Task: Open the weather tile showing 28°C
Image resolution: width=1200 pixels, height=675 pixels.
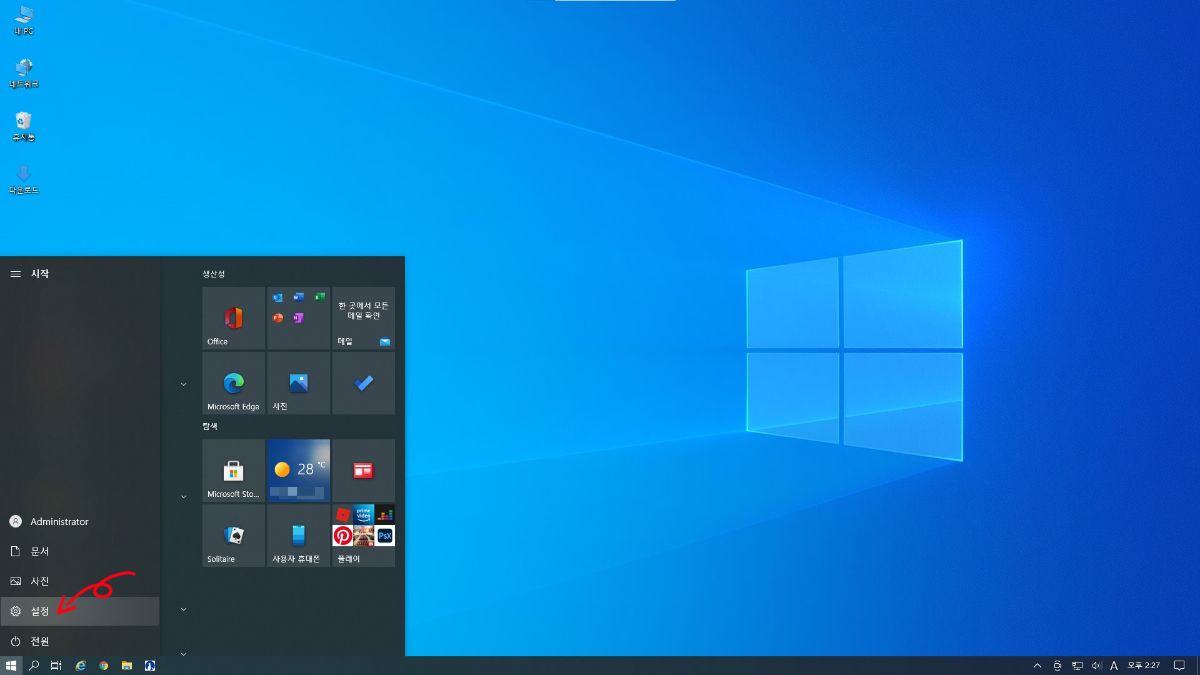Action: point(298,470)
